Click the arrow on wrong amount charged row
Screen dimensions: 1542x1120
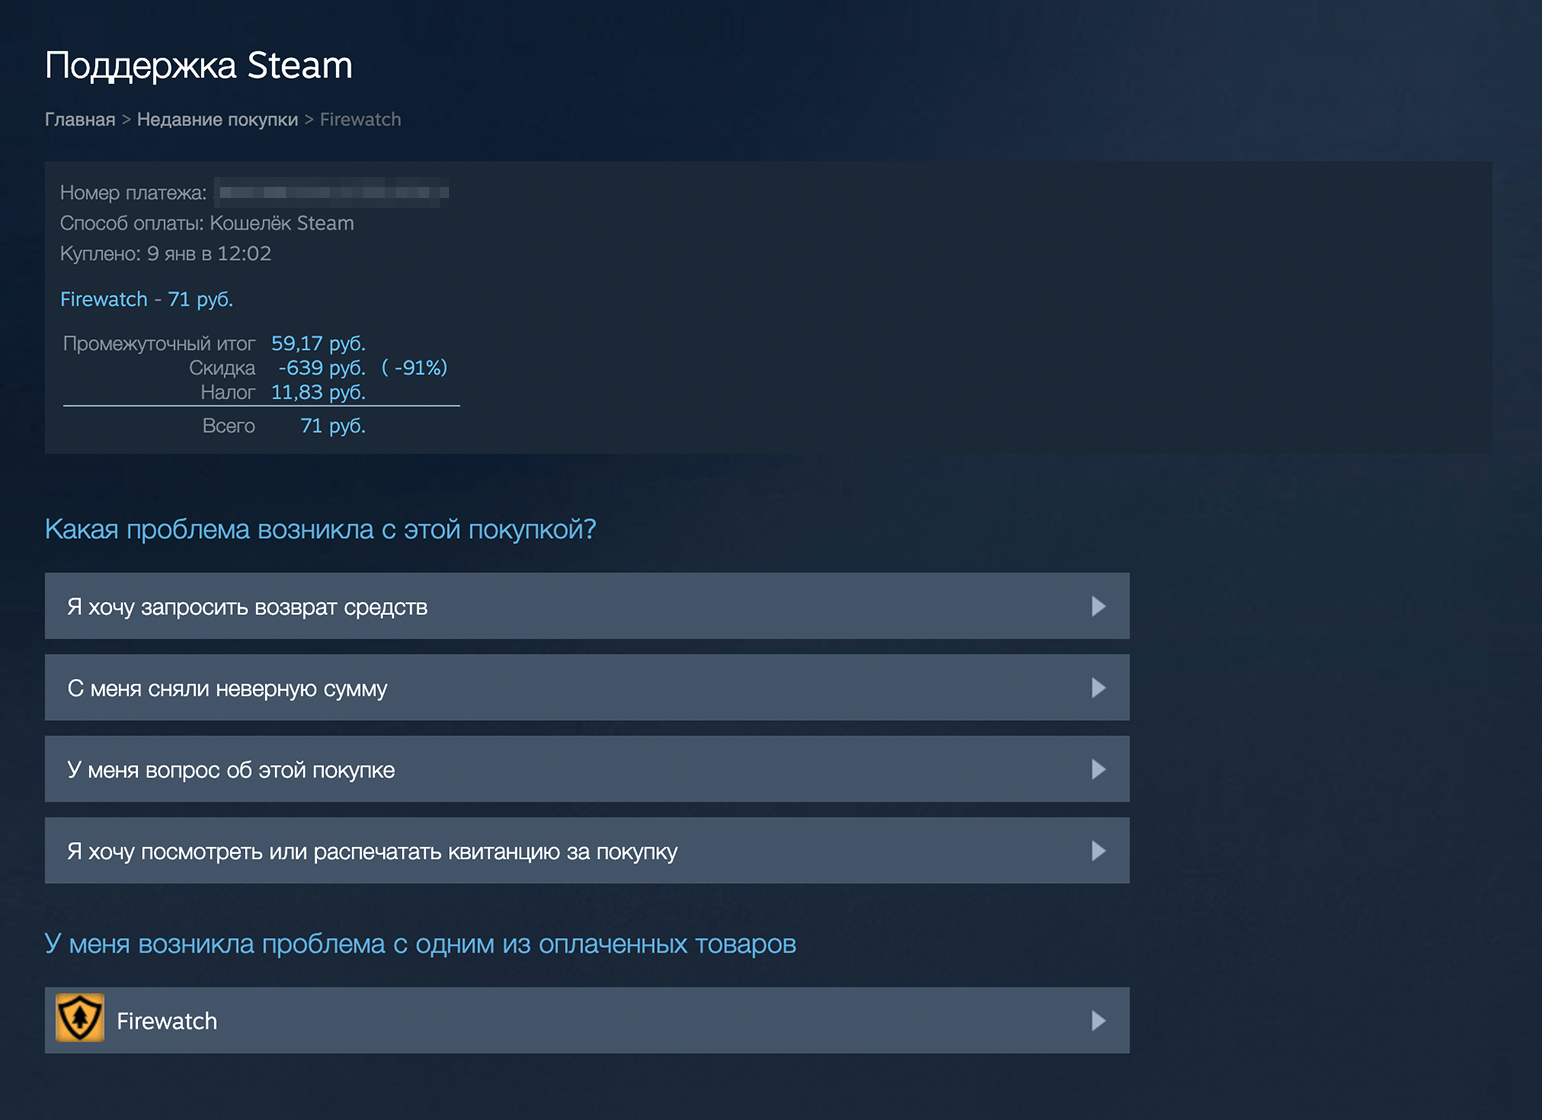pyautogui.click(x=1098, y=688)
